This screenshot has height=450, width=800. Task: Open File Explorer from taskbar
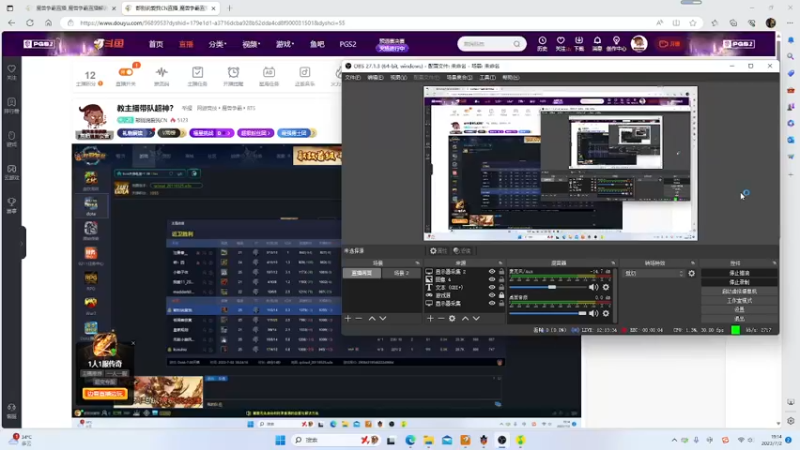point(429,440)
